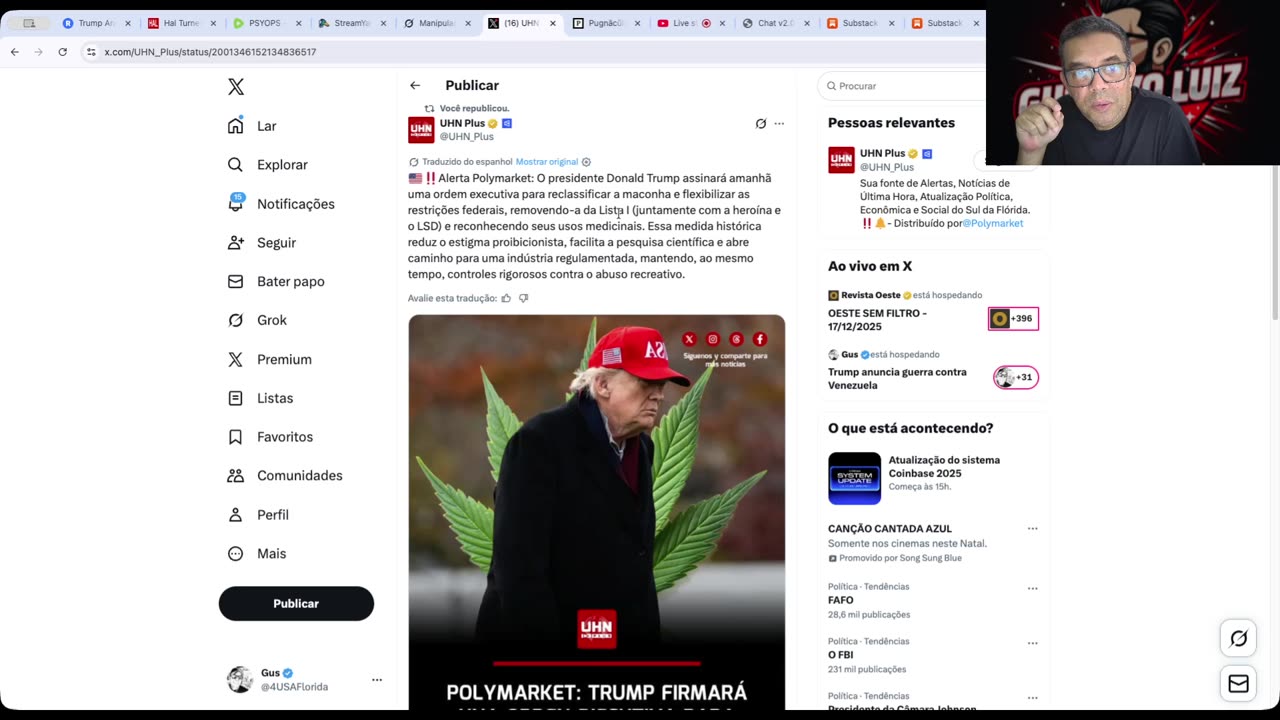Viewport: 1280px width, 720px height.
Task: Open Premium in sidebar
Action: pos(270,360)
